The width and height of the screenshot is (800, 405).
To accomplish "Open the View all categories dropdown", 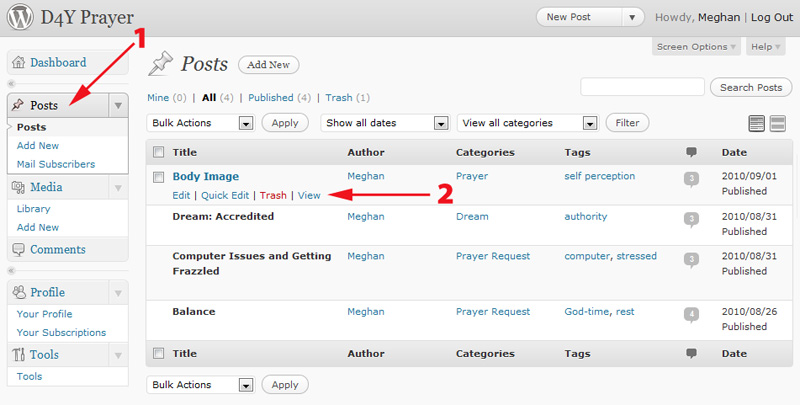I will (x=527, y=123).
